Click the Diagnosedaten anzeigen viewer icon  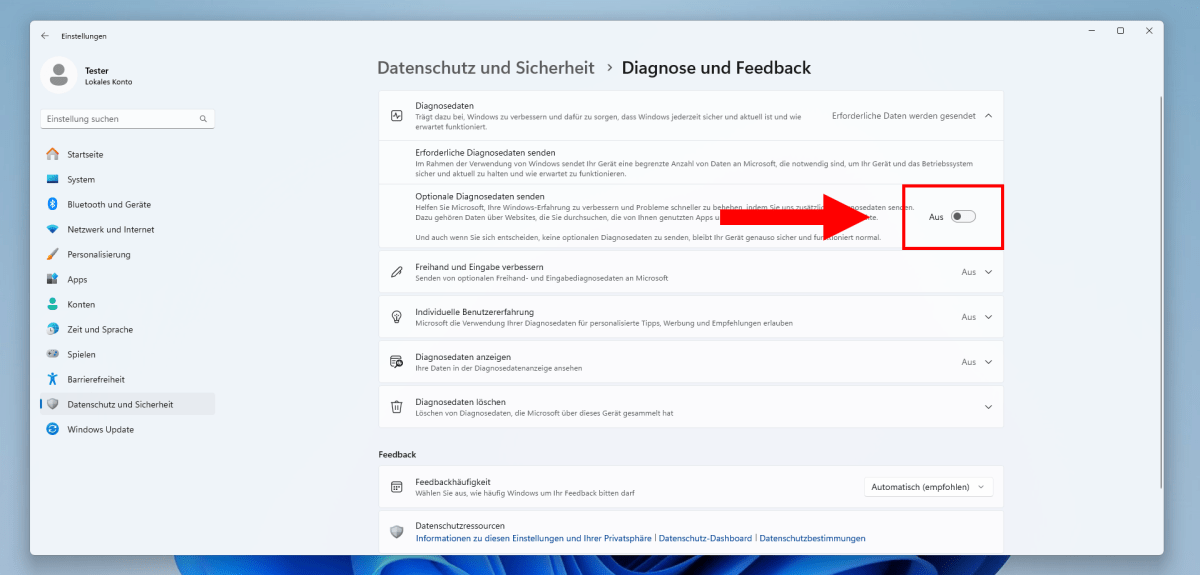397,362
